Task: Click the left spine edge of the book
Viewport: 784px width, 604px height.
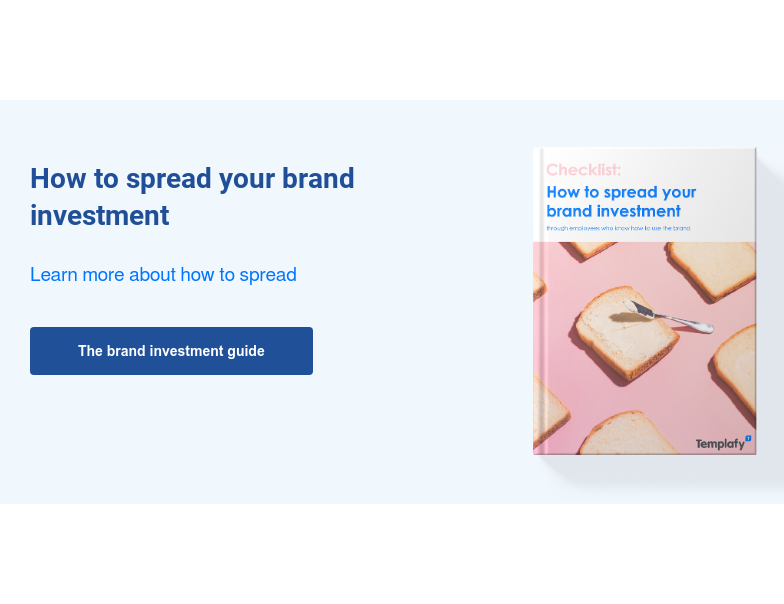Action: click(x=536, y=300)
